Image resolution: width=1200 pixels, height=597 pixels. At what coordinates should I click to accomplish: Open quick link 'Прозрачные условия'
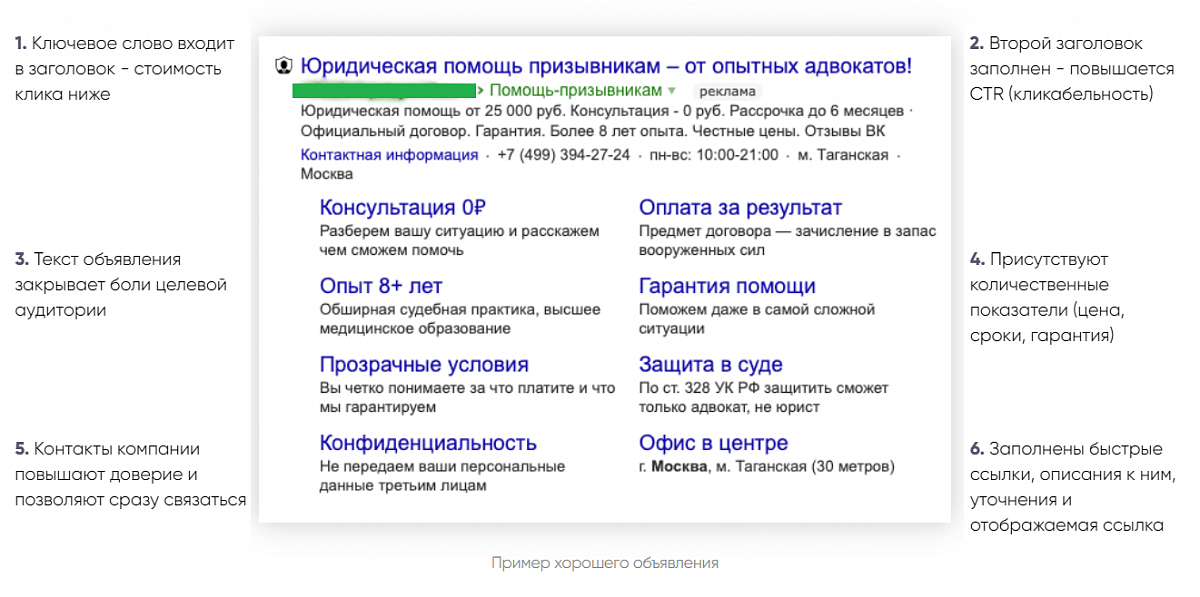pos(424,364)
